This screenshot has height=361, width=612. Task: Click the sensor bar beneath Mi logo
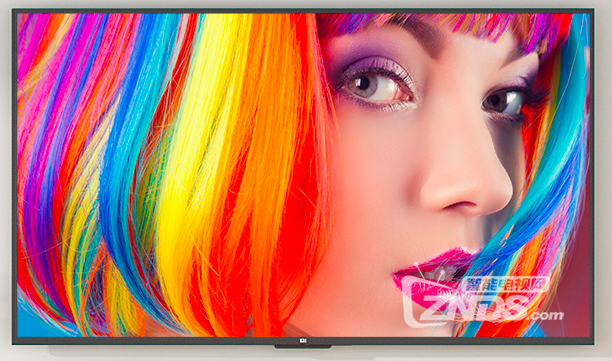click(x=303, y=347)
